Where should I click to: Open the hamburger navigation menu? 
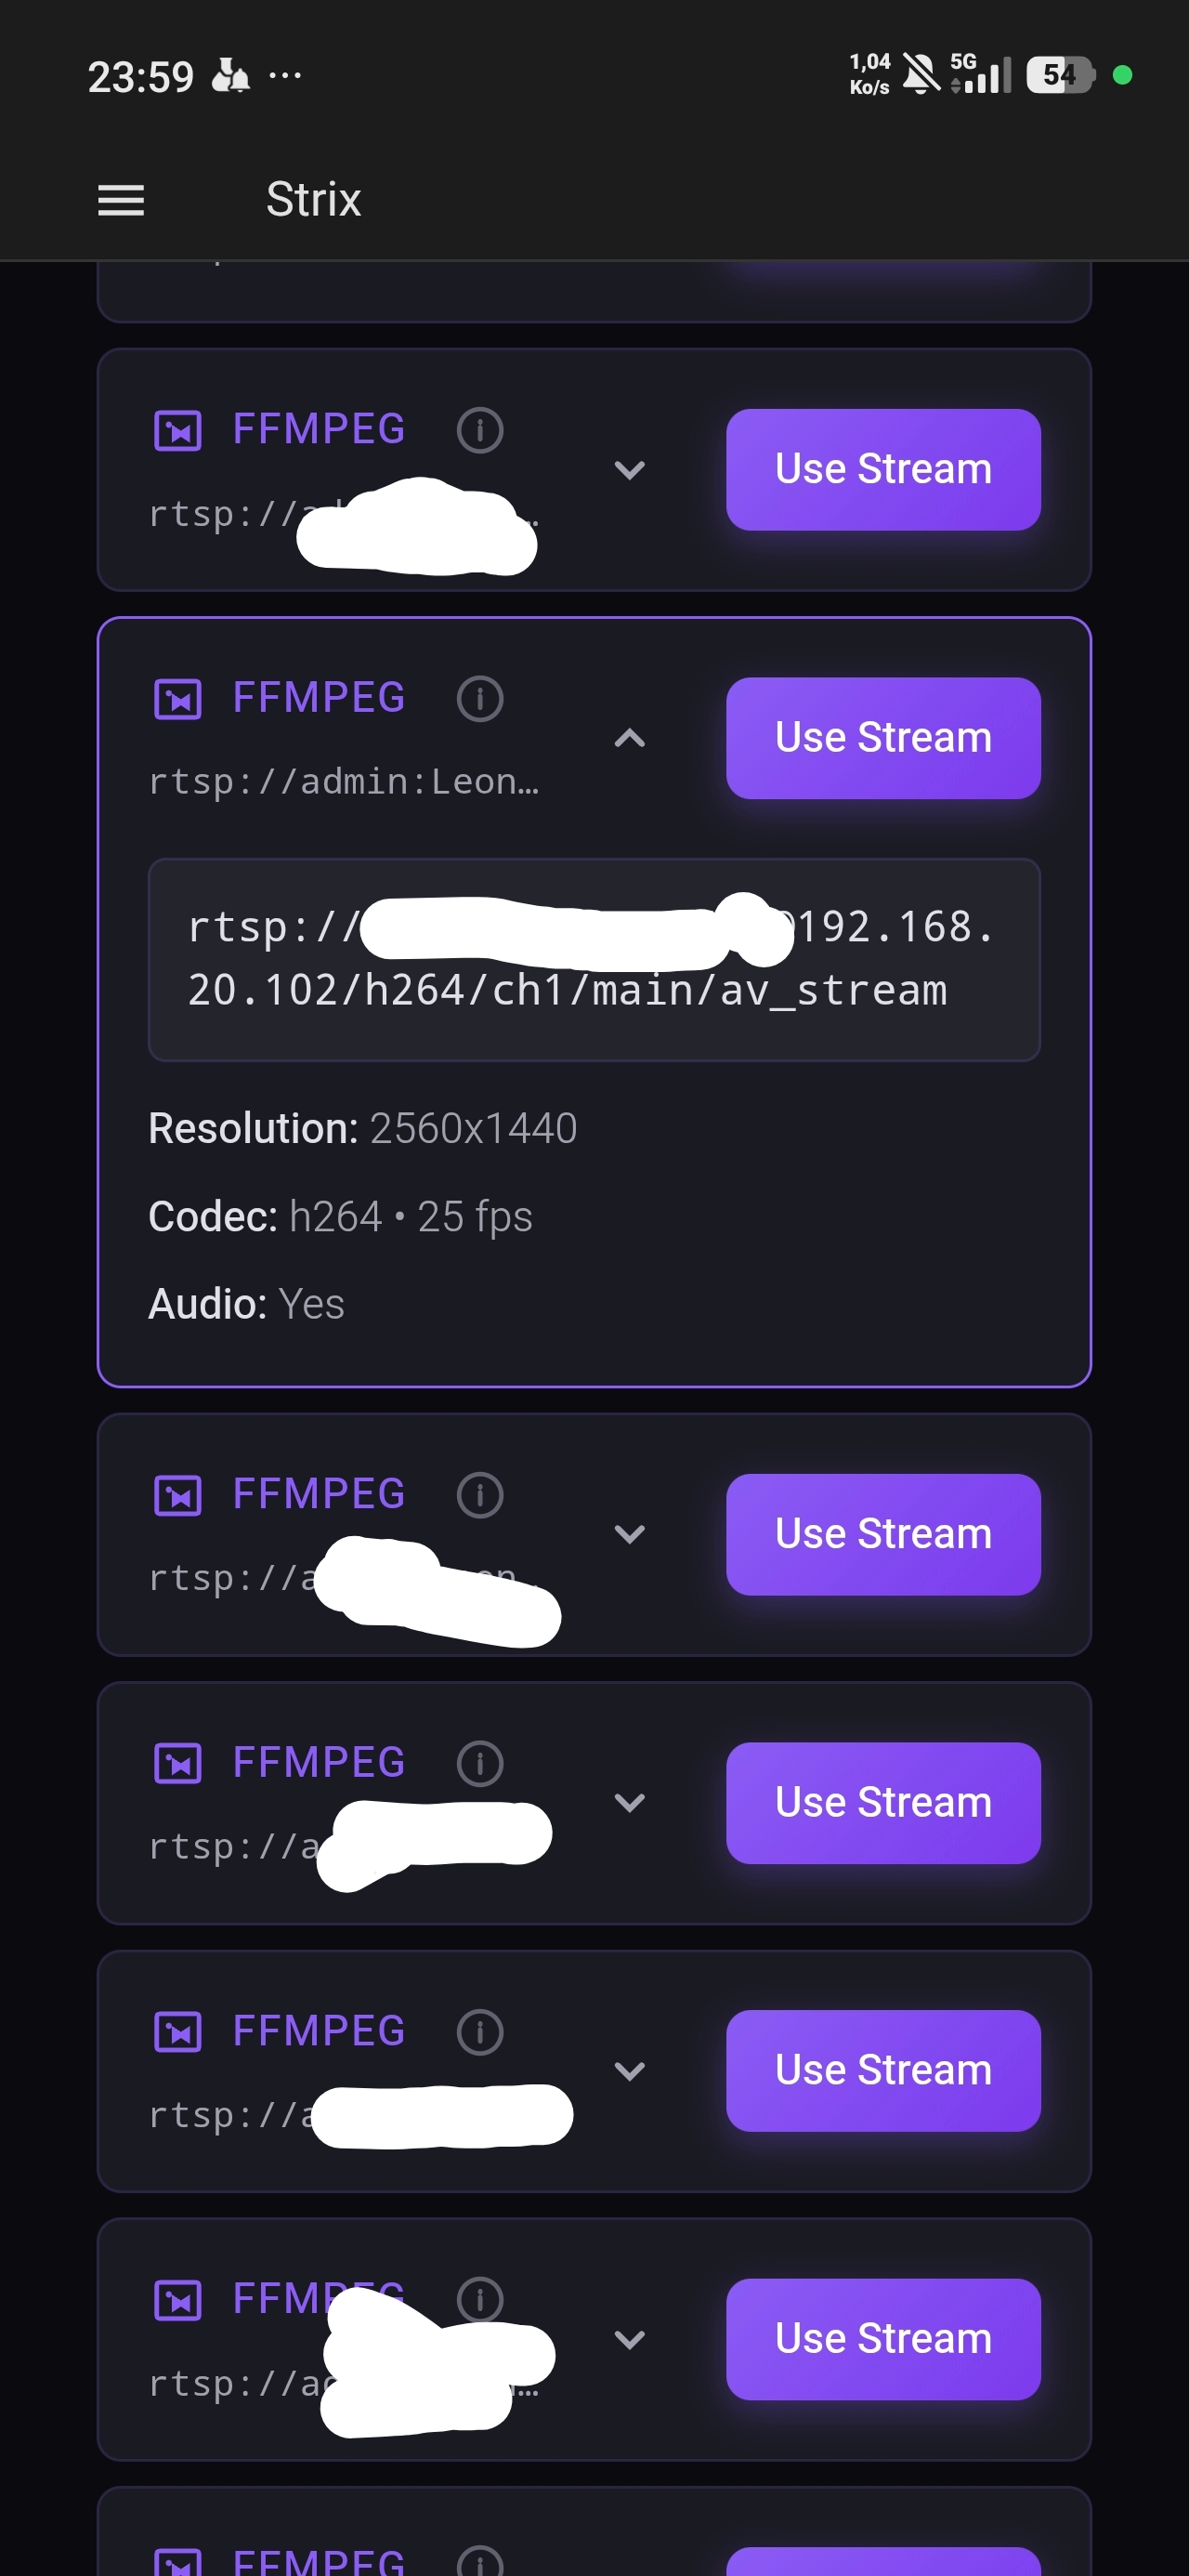(120, 200)
